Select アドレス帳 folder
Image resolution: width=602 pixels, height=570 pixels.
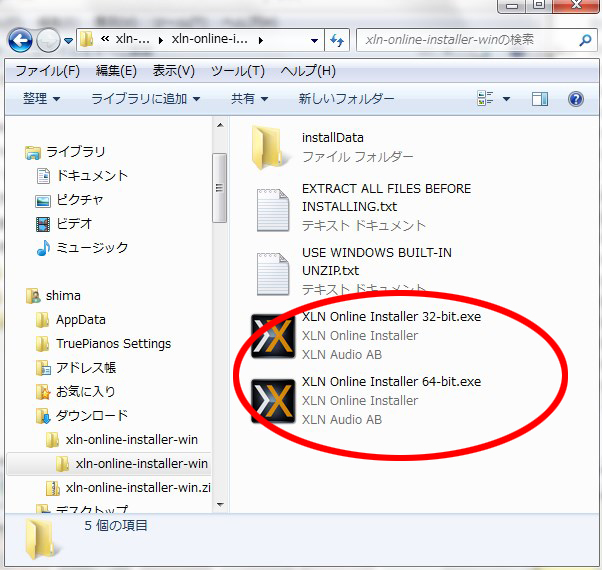(x=86, y=367)
